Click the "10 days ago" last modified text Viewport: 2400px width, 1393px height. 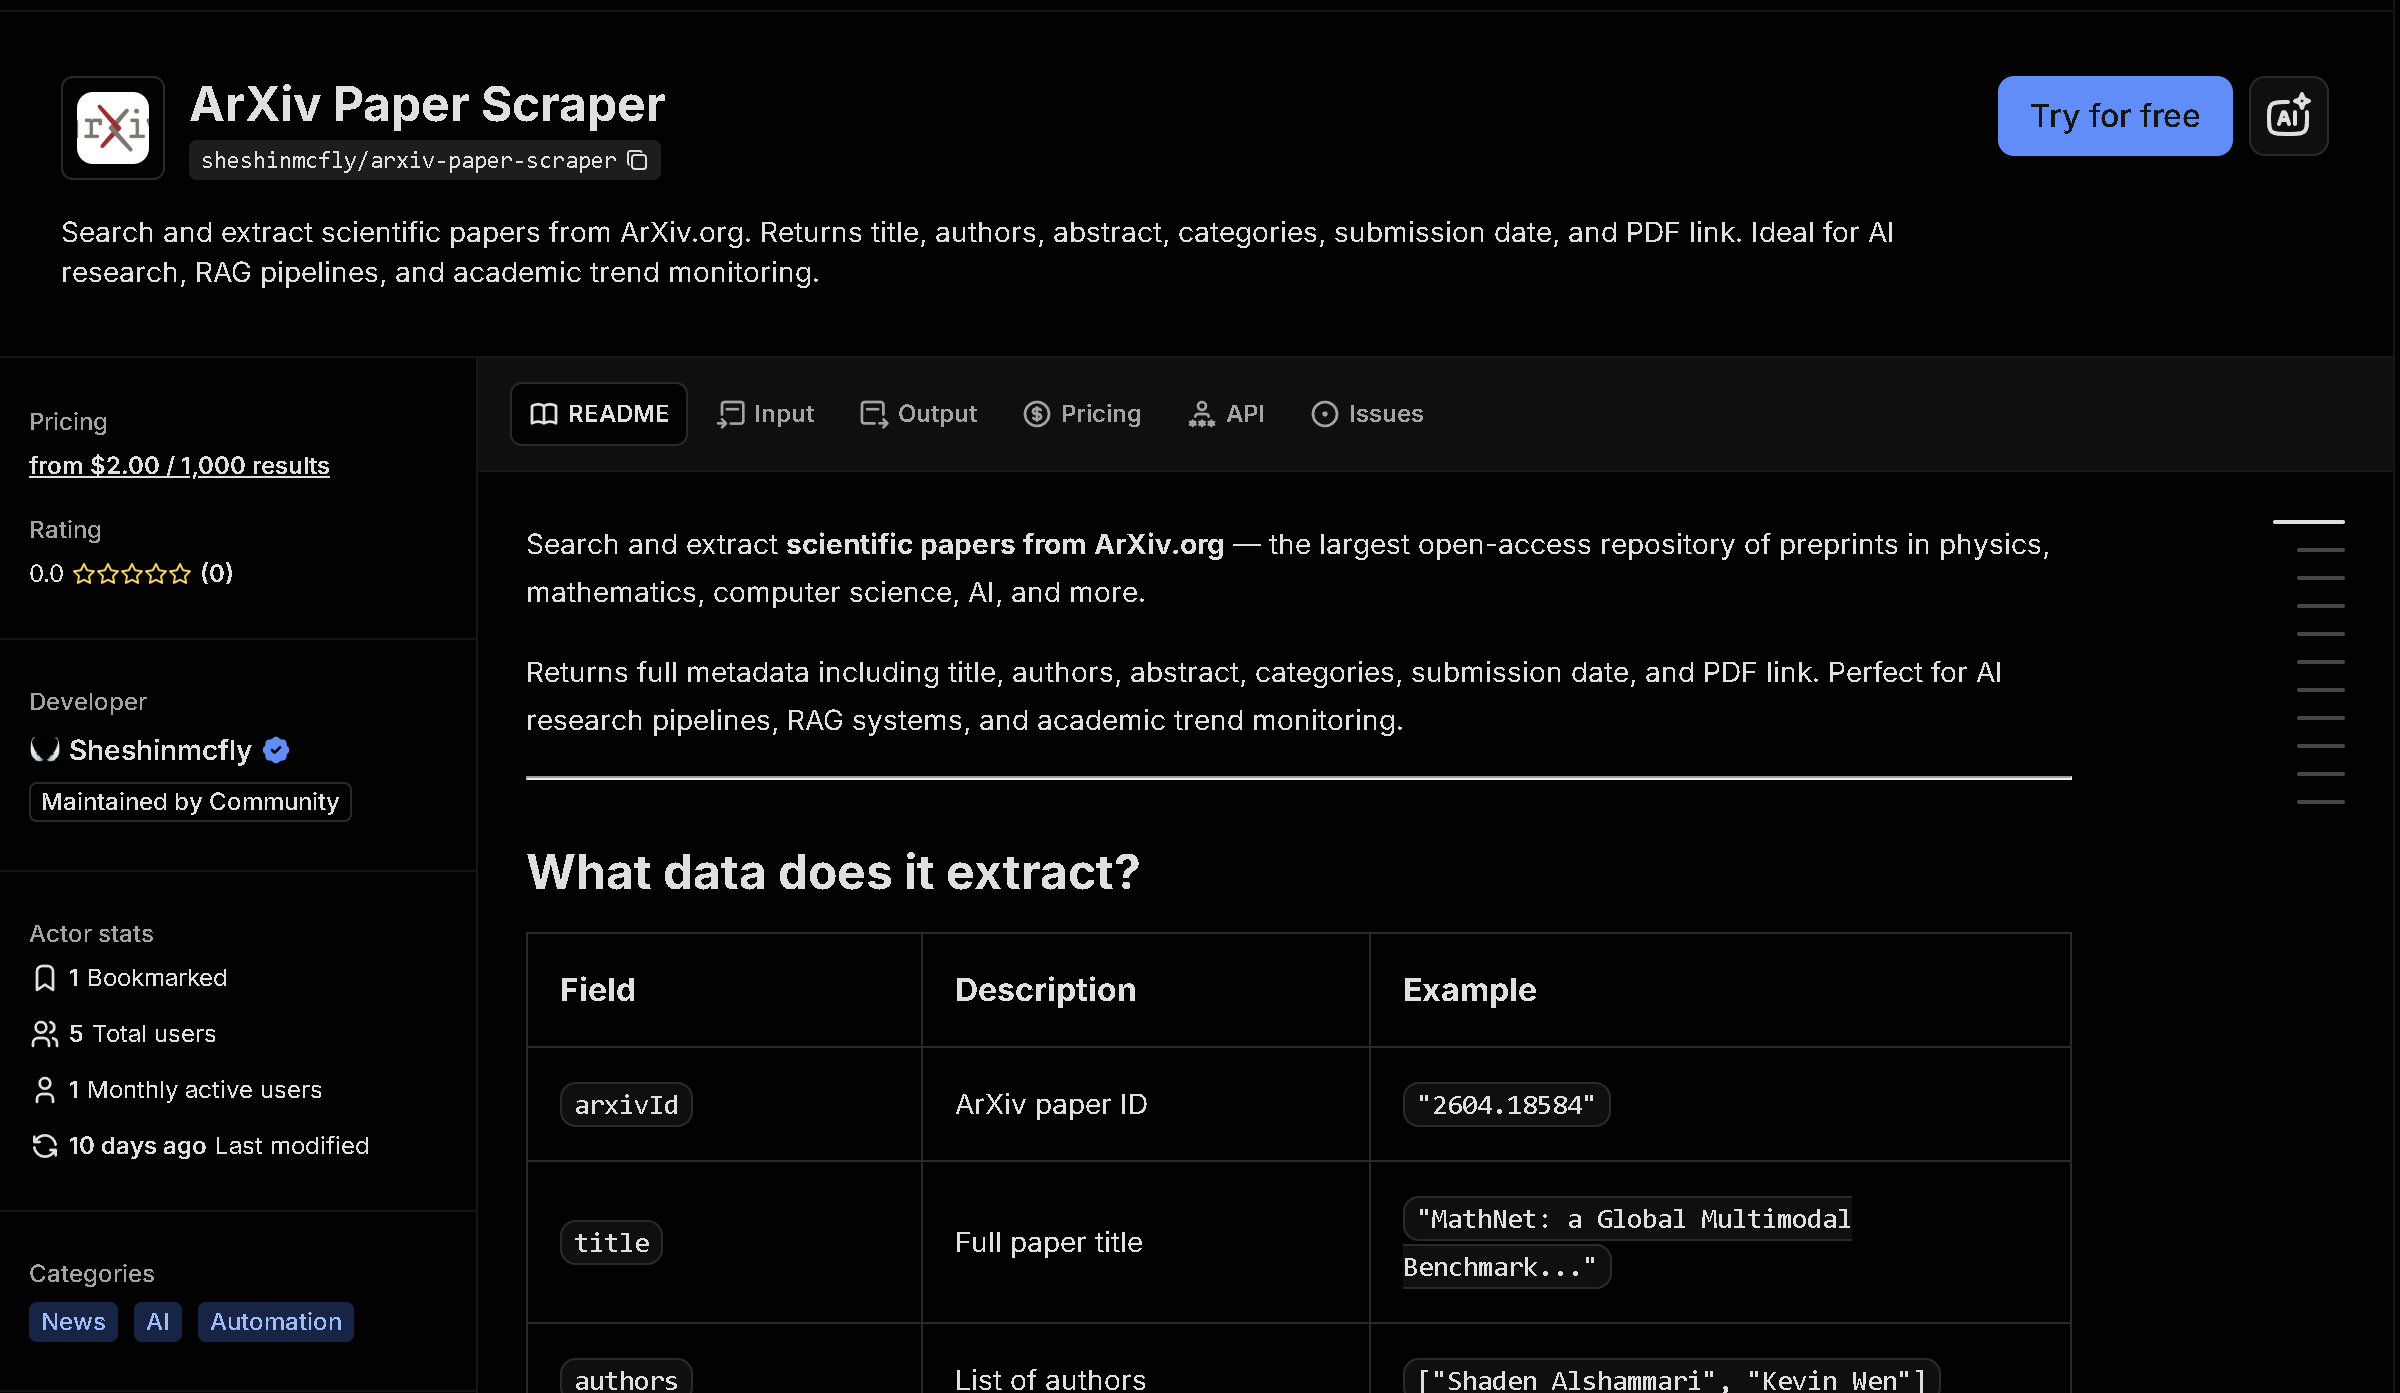pyautogui.click(x=137, y=1146)
